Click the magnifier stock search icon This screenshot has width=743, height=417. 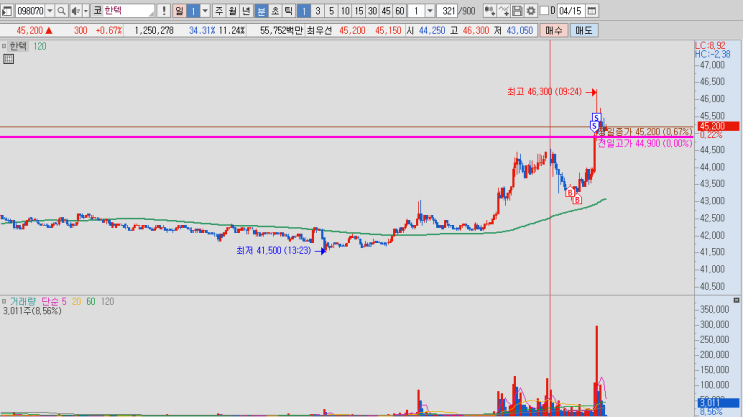click(x=62, y=10)
